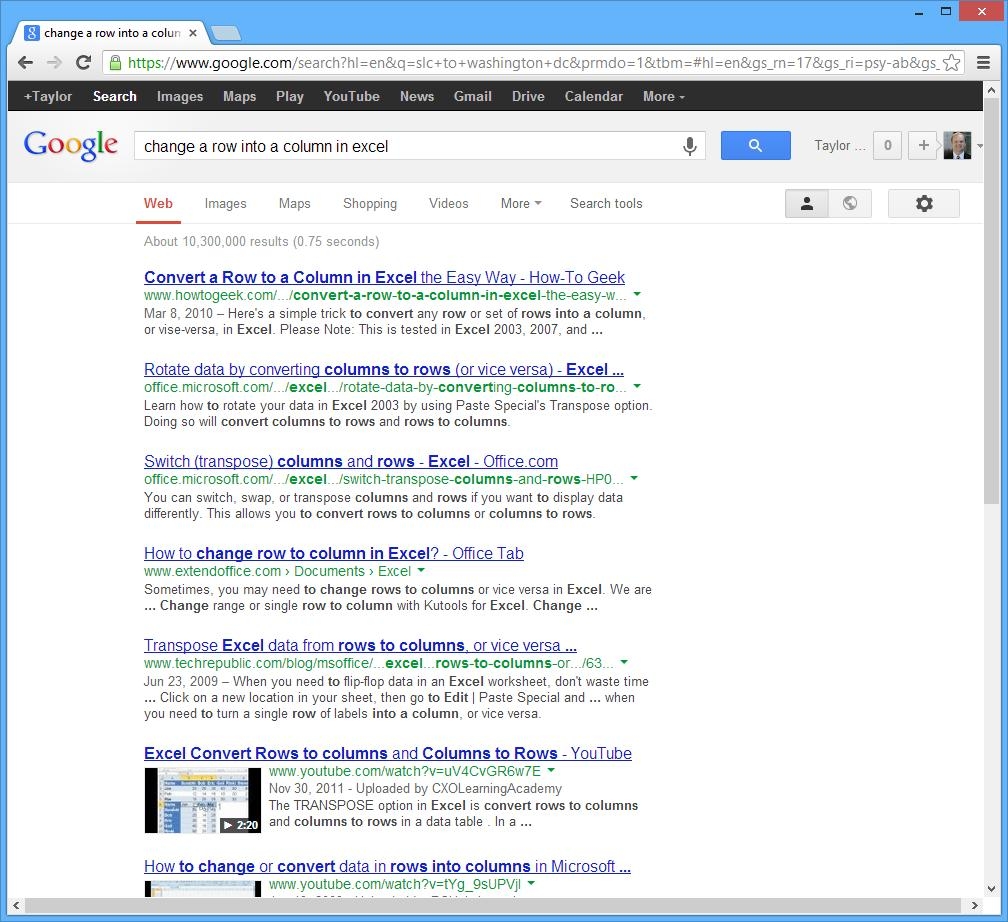Select YouTube in the top bar
This screenshot has width=1008, height=922.
pos(351,96)
